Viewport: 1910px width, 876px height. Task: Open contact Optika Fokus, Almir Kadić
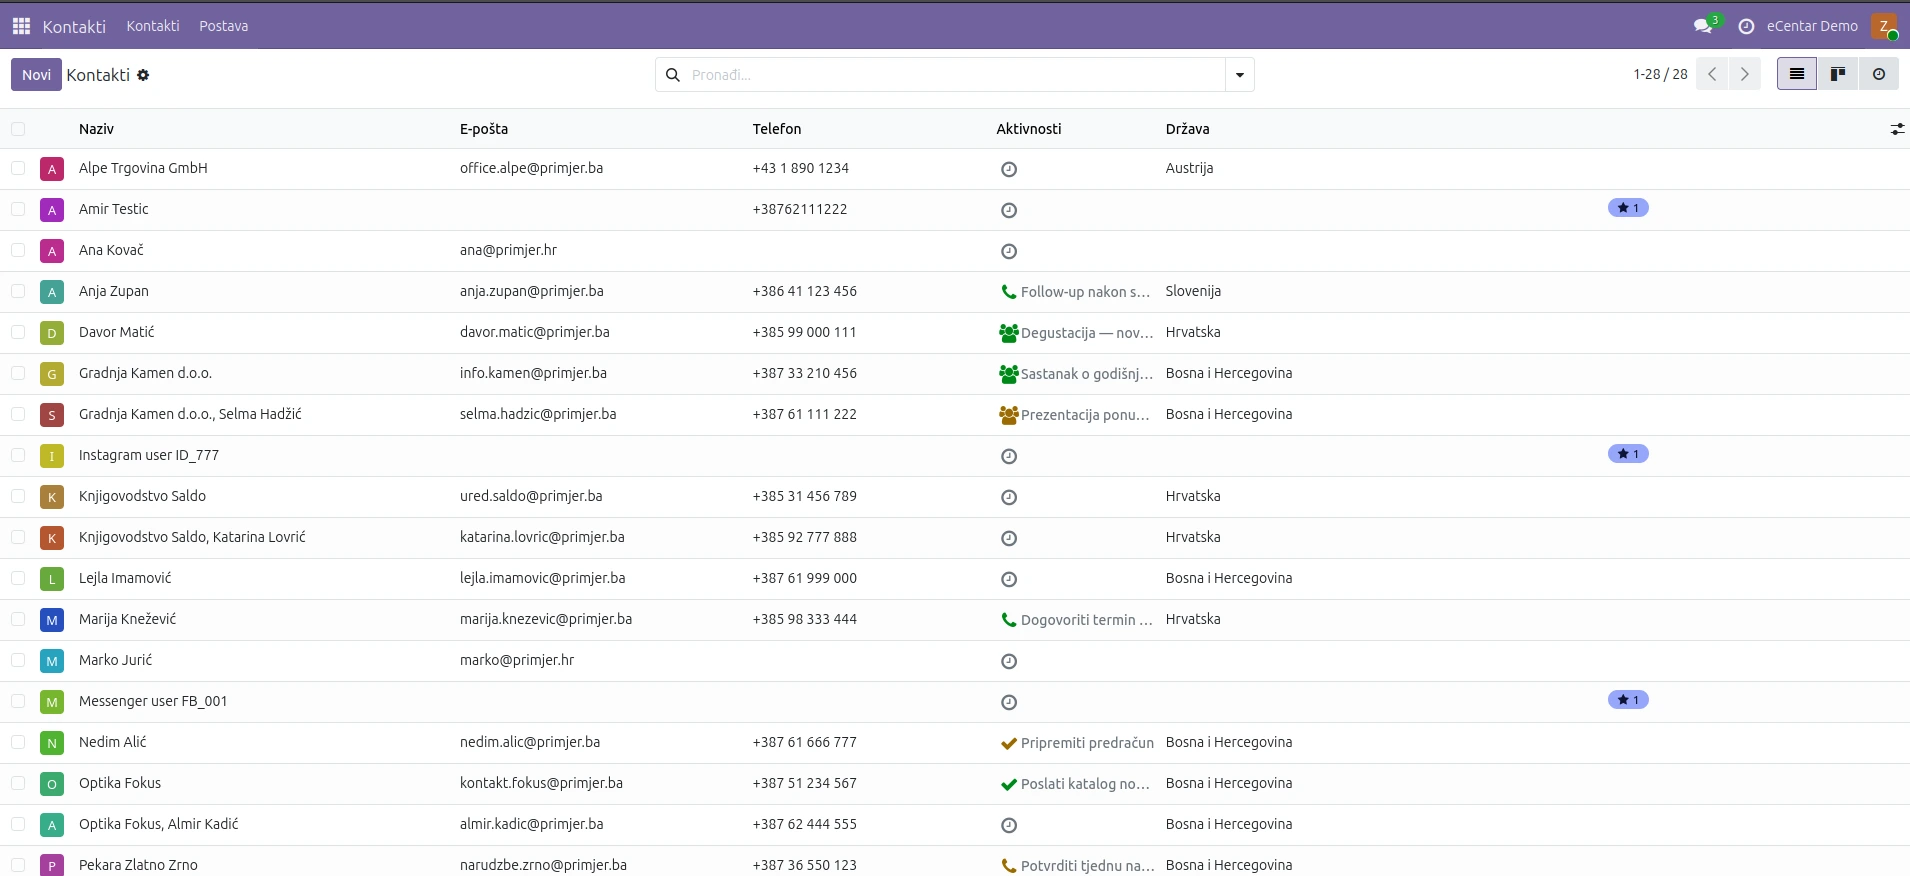pos(158,824)
